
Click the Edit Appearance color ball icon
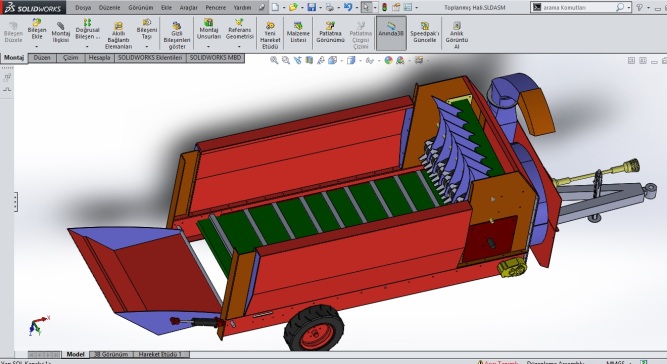[388, 60]
